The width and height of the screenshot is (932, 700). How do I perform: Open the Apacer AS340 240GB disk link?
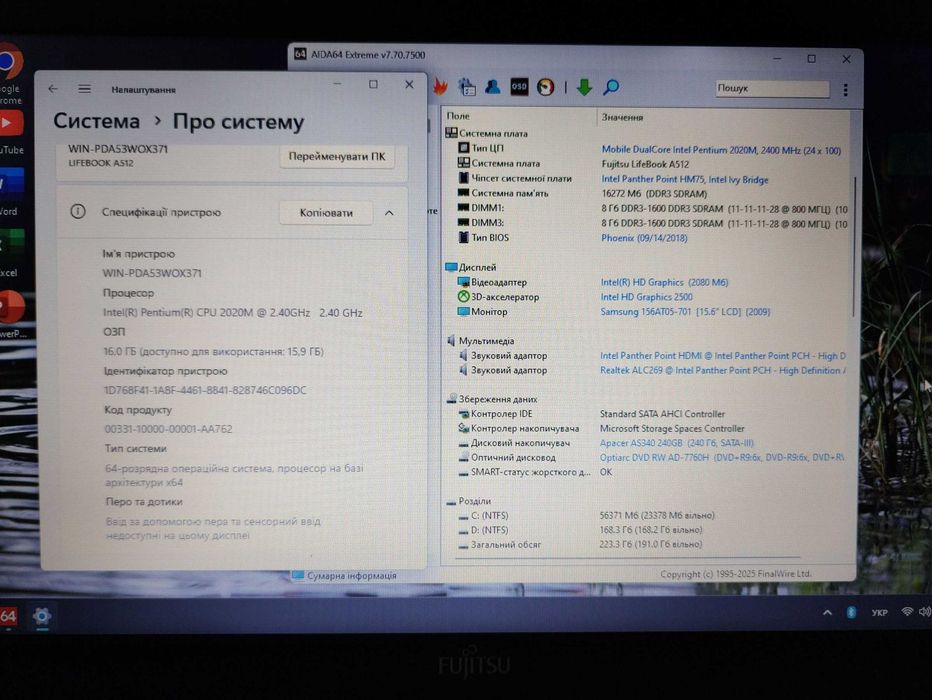tap(676, 443)
